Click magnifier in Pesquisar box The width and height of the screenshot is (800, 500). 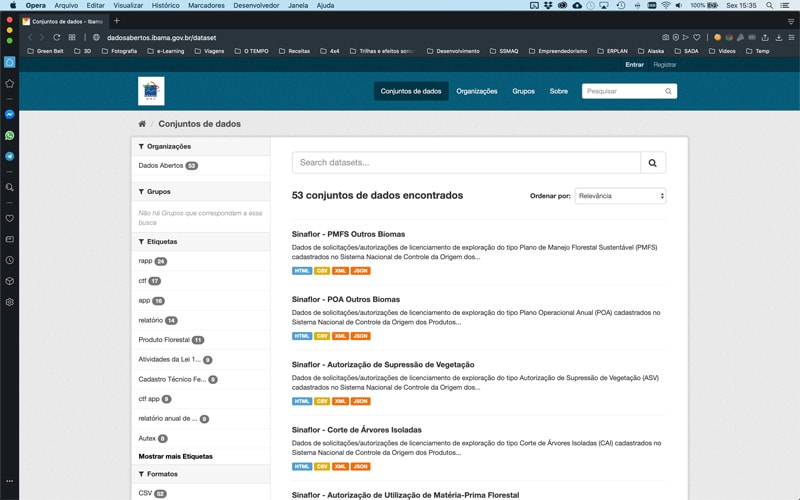(668, 91)
